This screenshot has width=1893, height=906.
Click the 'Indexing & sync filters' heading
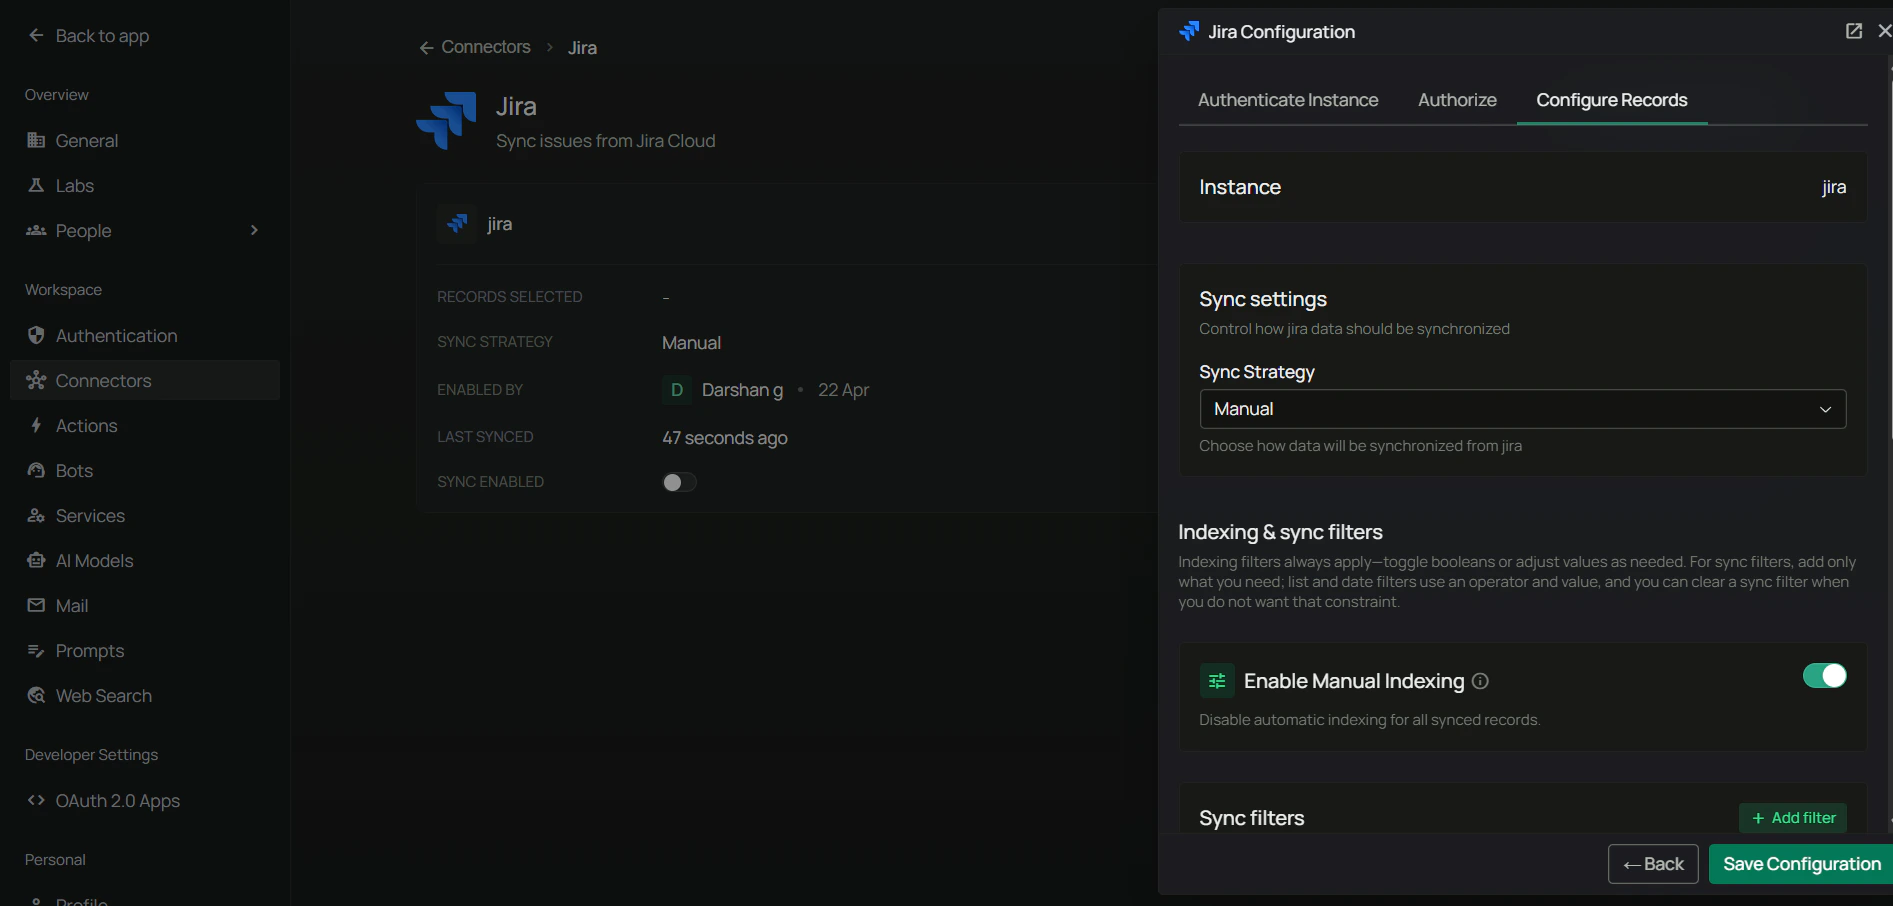tap(1280, 532)
